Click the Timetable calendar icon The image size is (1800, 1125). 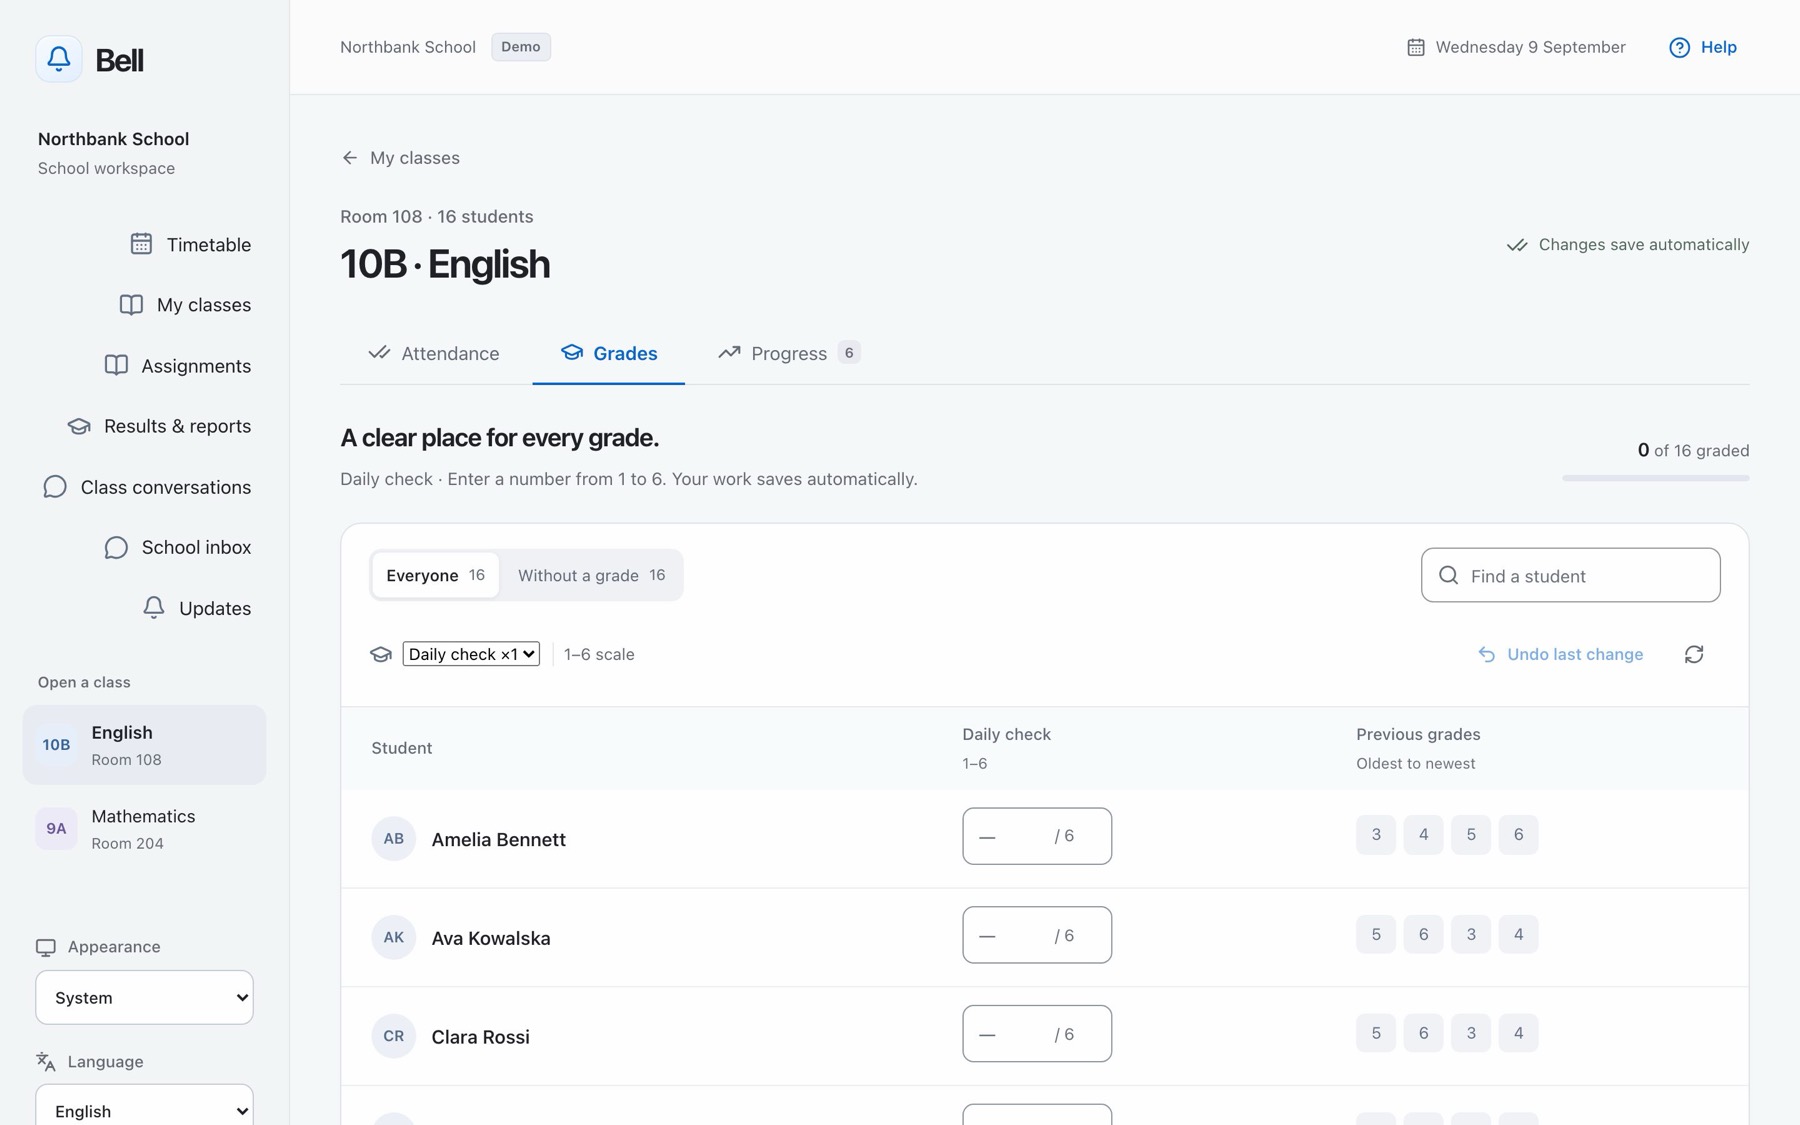(141, 244)
